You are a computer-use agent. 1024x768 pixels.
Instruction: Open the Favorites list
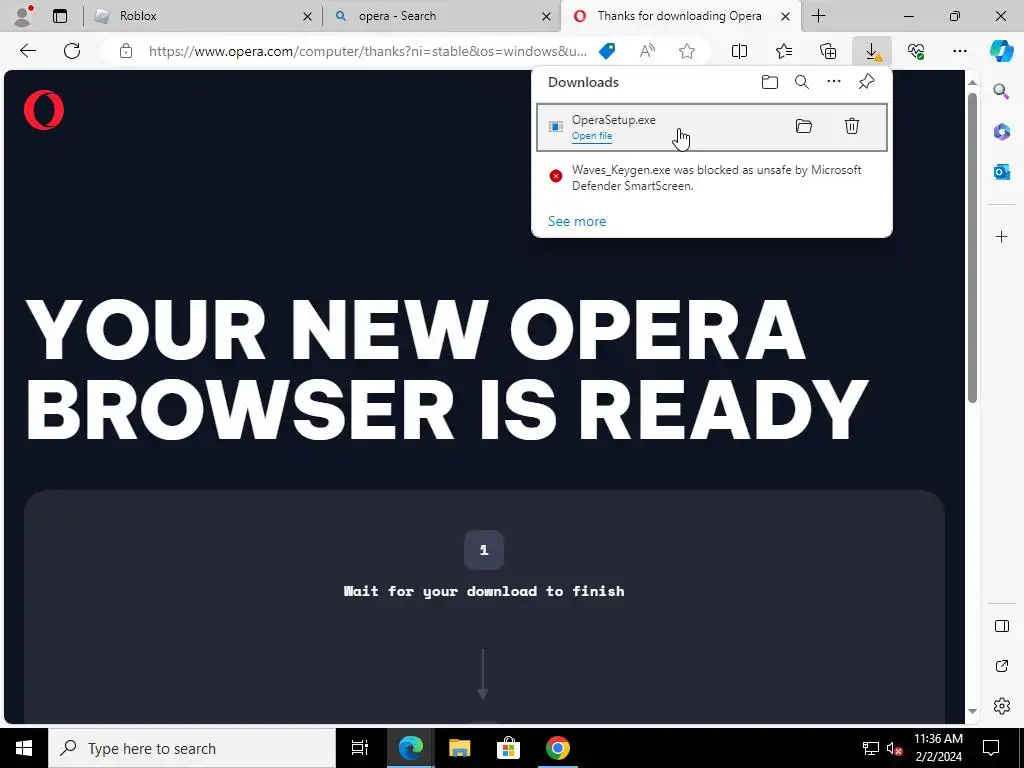[x=784, y=51]
